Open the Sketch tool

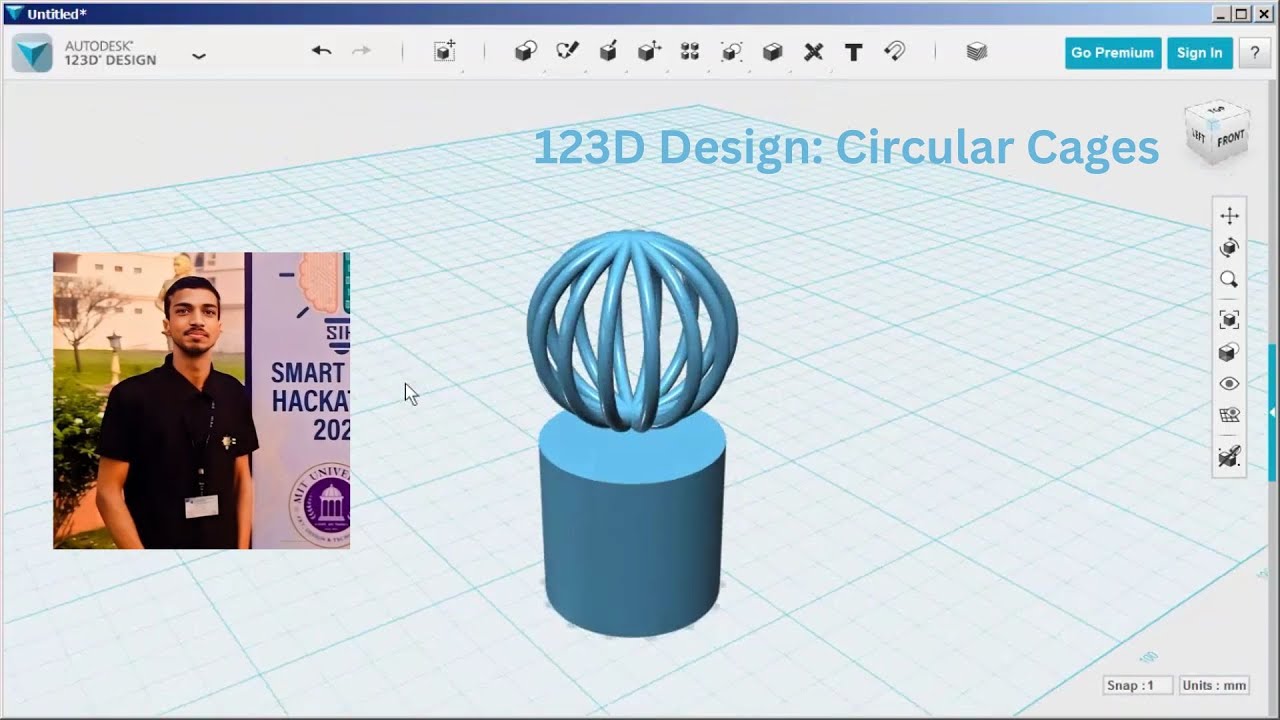pyautogui.click(x=567, y=52)
